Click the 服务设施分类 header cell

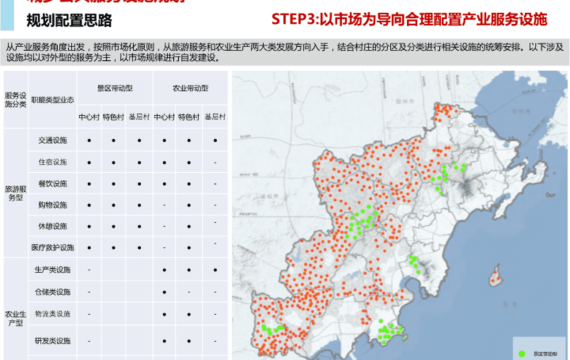(x=16, y=100)
